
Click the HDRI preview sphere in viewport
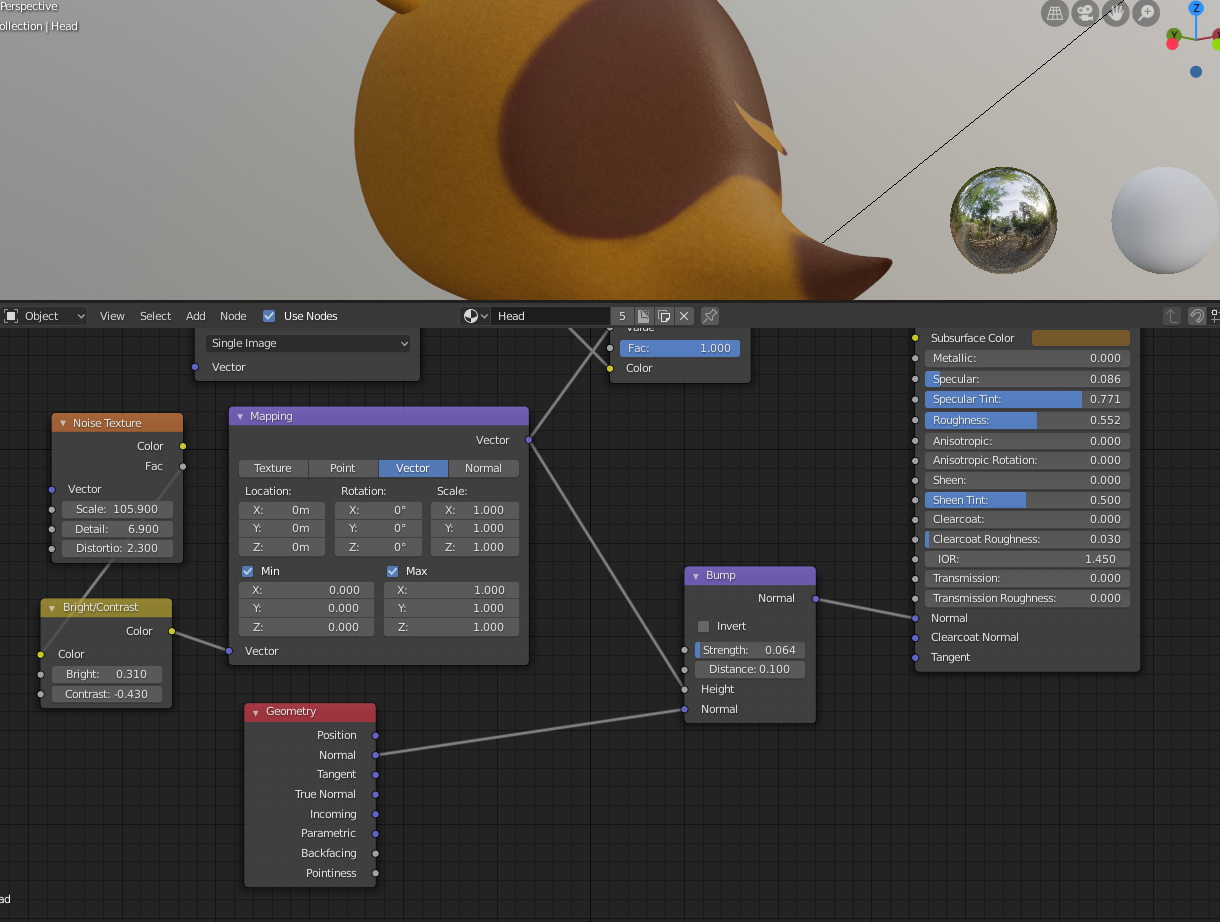point(1003,221)
